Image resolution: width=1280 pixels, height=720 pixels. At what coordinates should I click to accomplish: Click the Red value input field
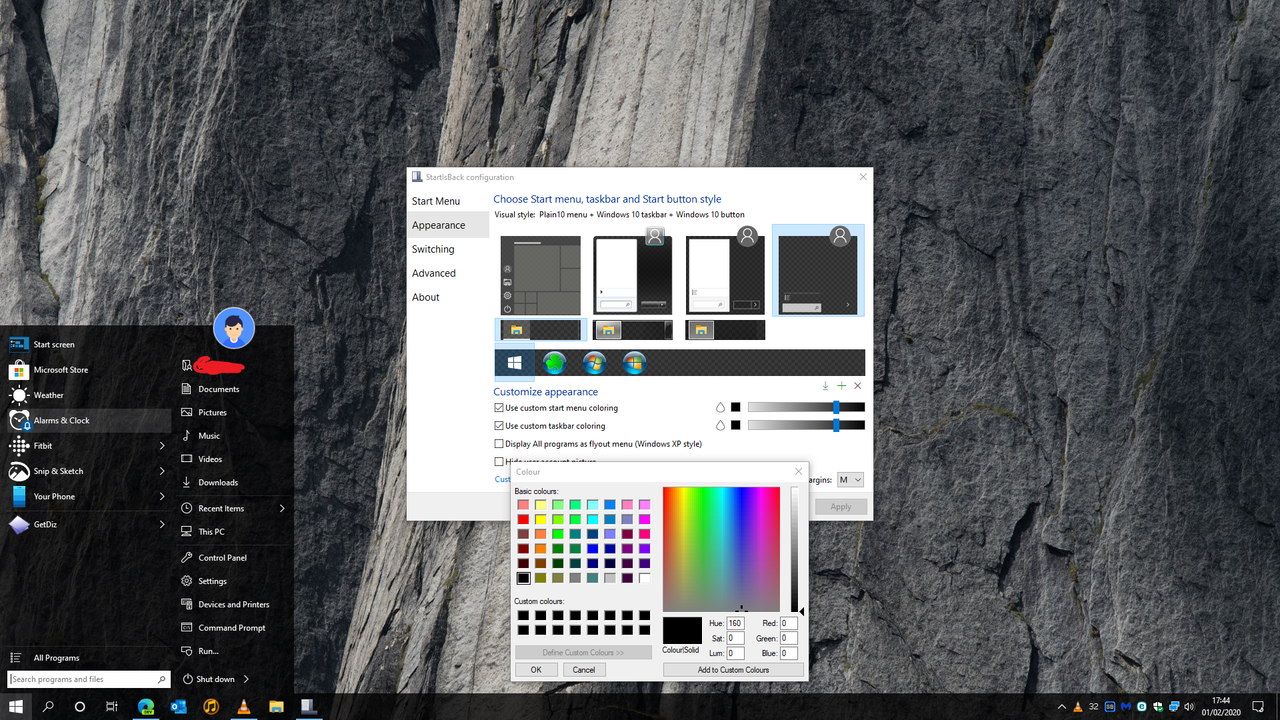coord(789,623)
